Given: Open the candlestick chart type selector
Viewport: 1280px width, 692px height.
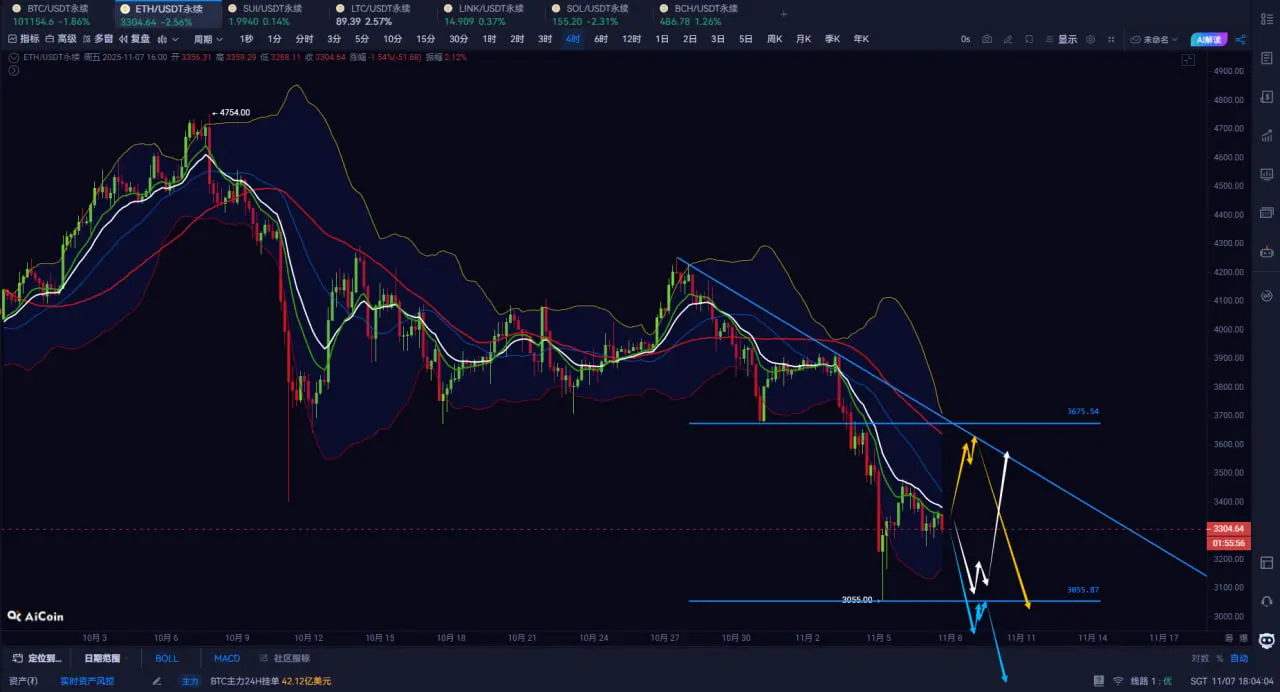Looking at the screenshot, I should (167, 39).
